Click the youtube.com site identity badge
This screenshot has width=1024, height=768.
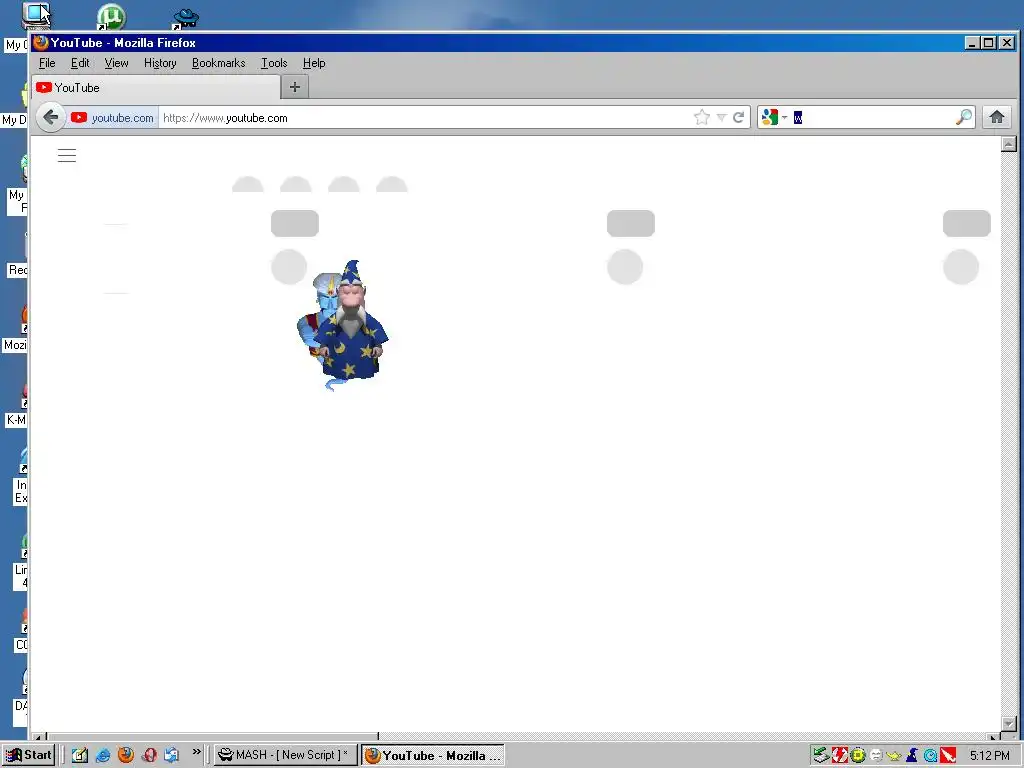click(114, 118)
